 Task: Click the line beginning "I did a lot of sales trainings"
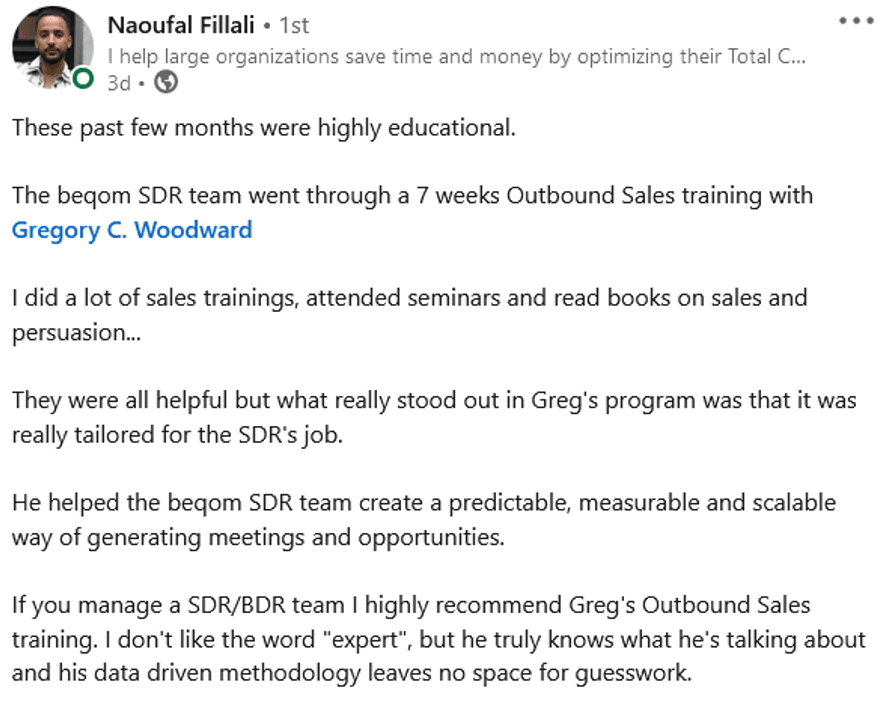coord(410,298)
